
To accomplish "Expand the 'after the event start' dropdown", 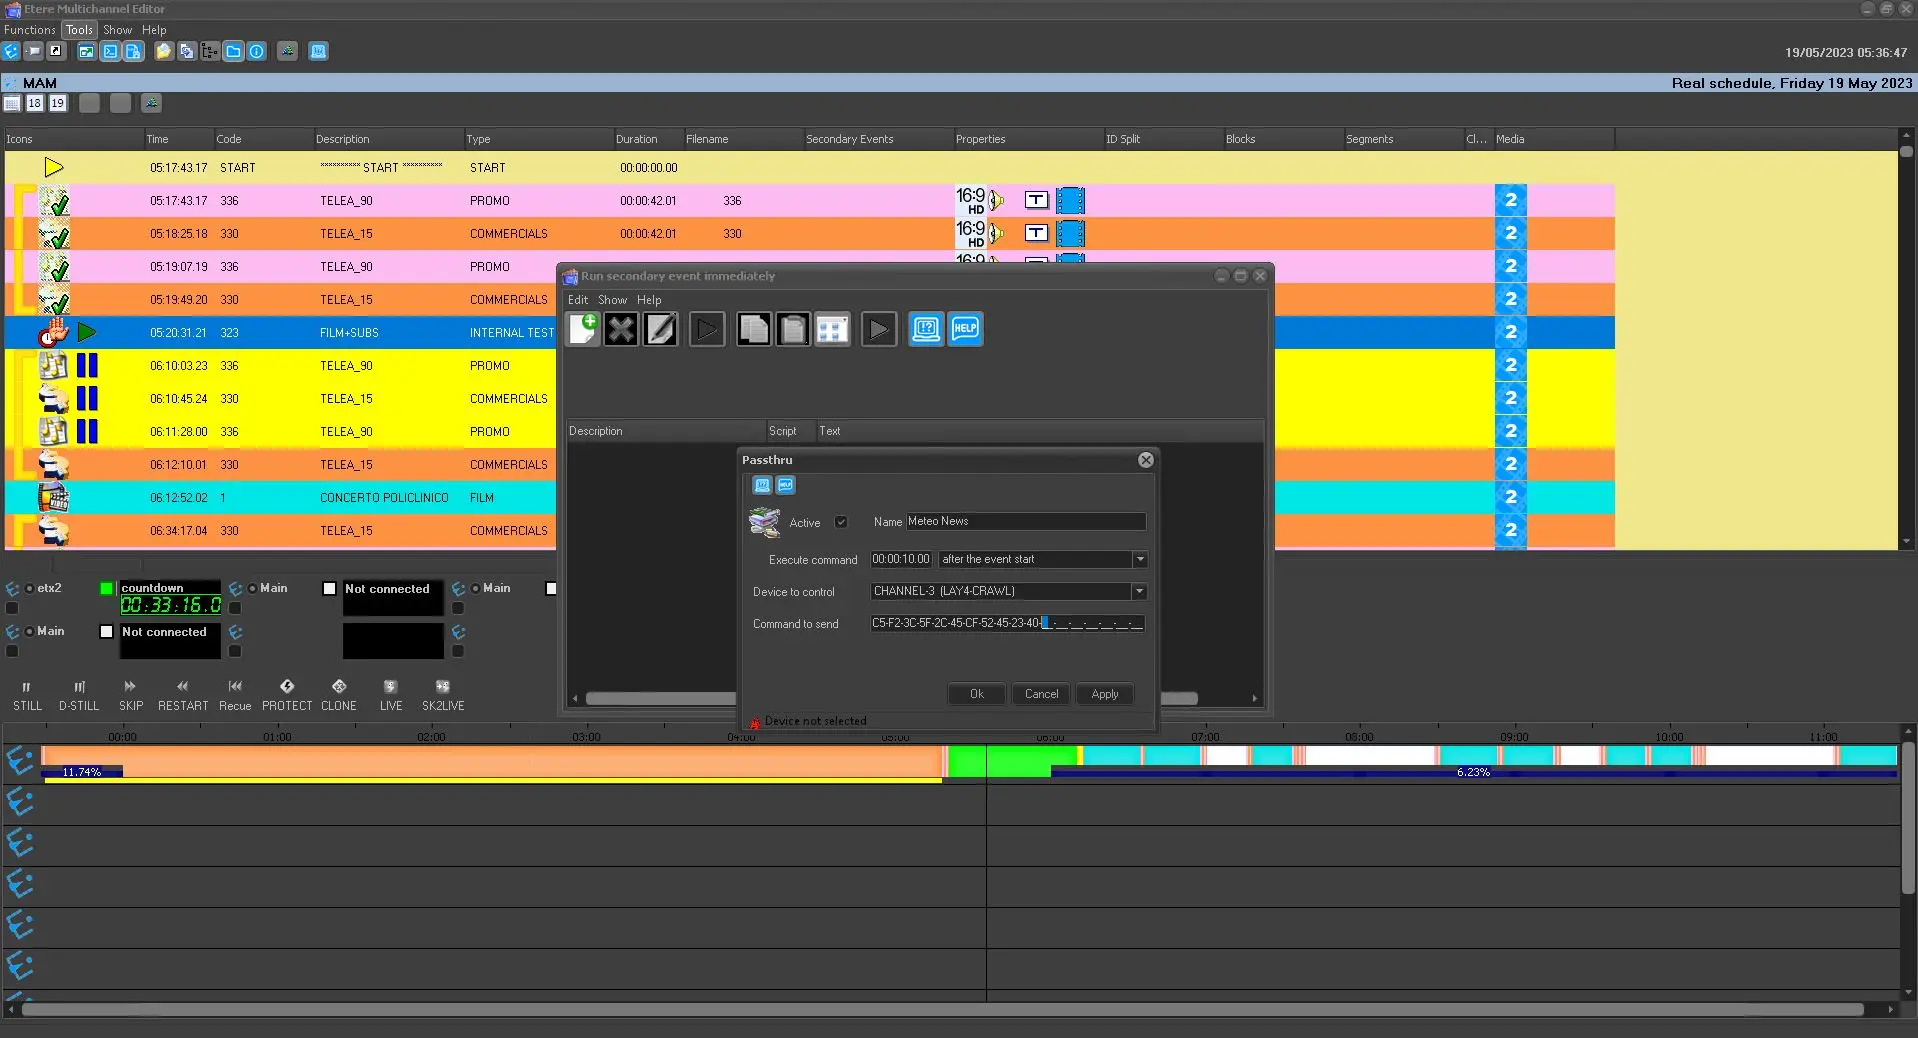I will (x=1139, y=559).
